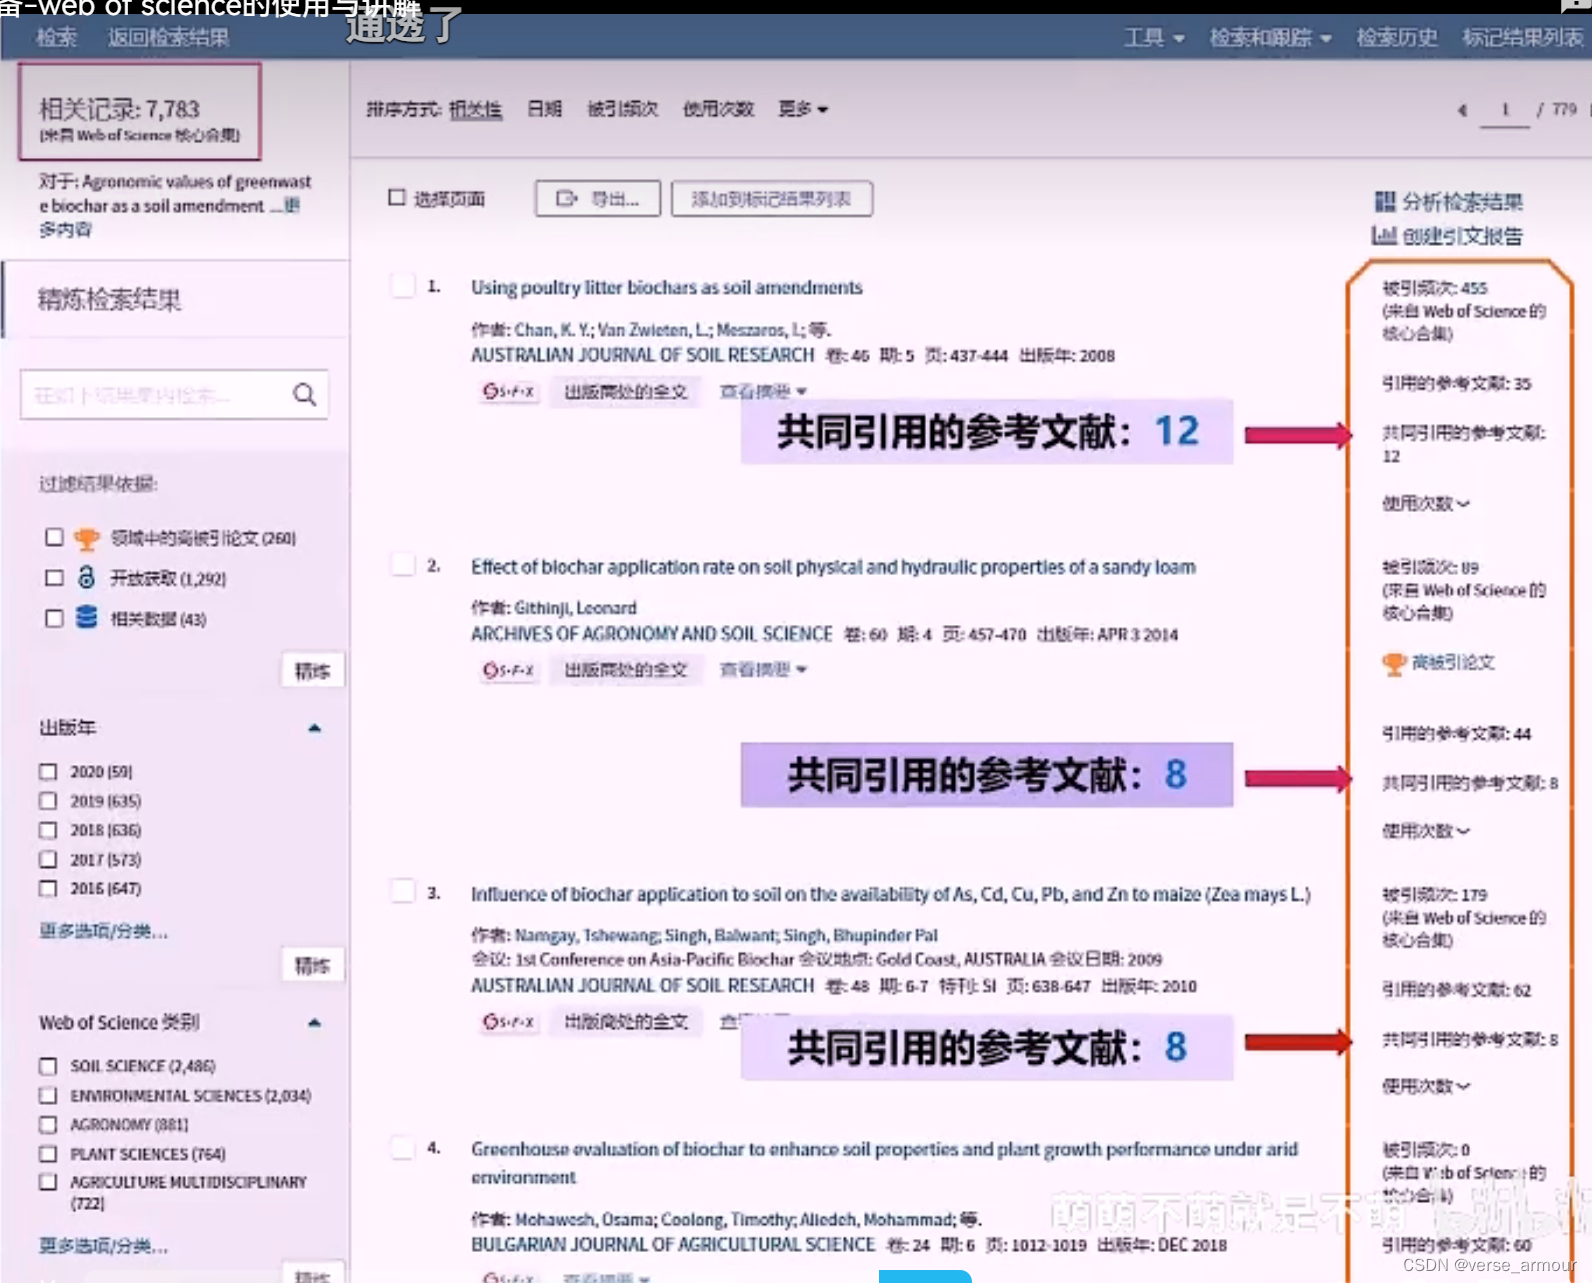Select the checkbox for result 3

click(403, 892)
